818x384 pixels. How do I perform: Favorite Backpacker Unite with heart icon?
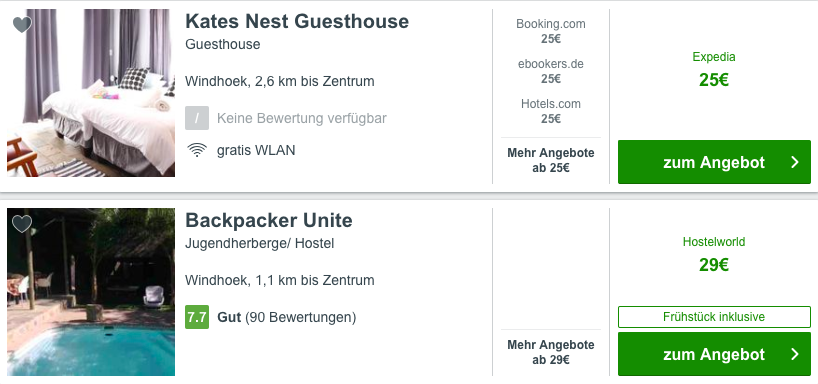[22, 224]
